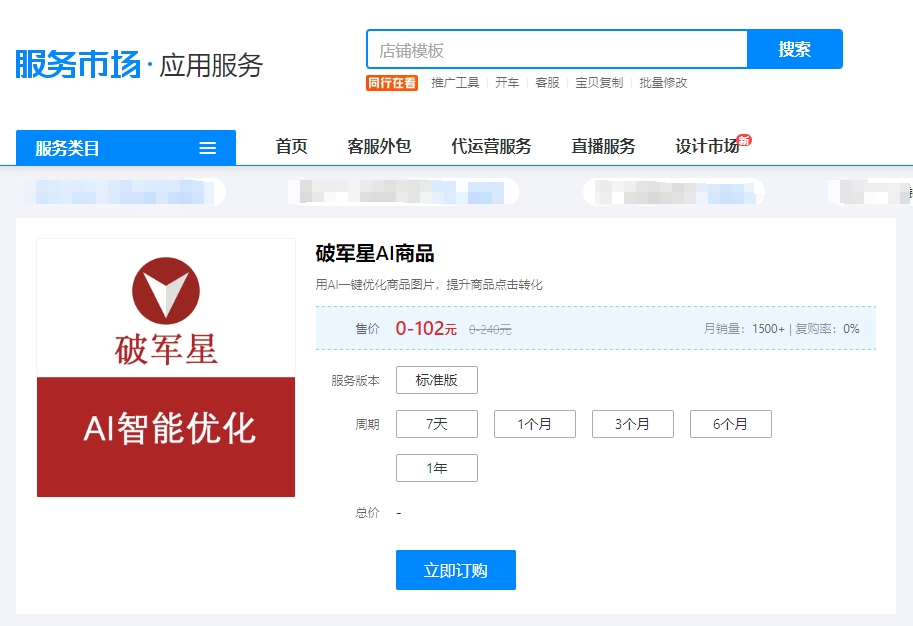Screen dimensions: 913x626
Task: Select the 1年 period option
Action: tap(437, 468)
